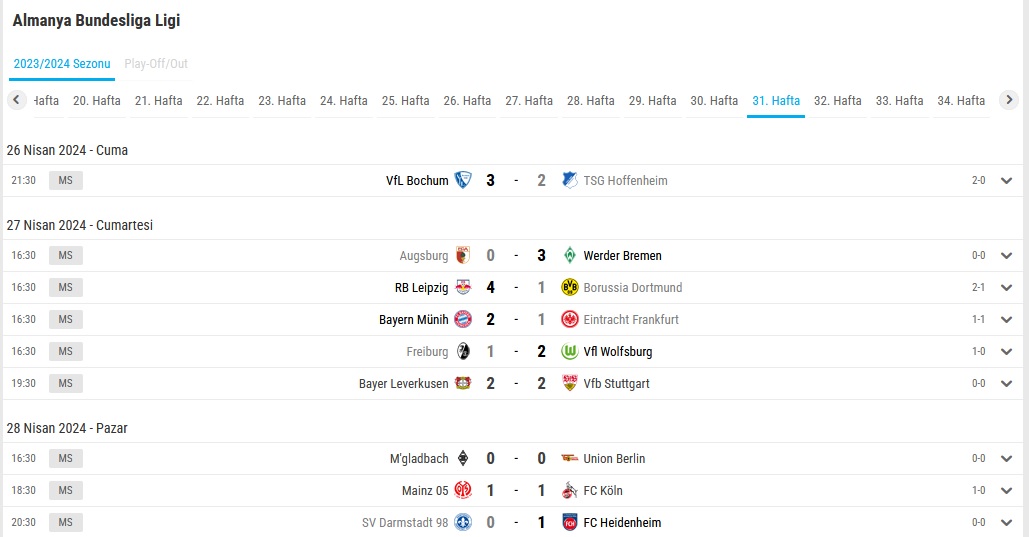Expand the Darmstadt vs Heidenheim match details
1029x537 pixels.
(x=1007, y=523)
